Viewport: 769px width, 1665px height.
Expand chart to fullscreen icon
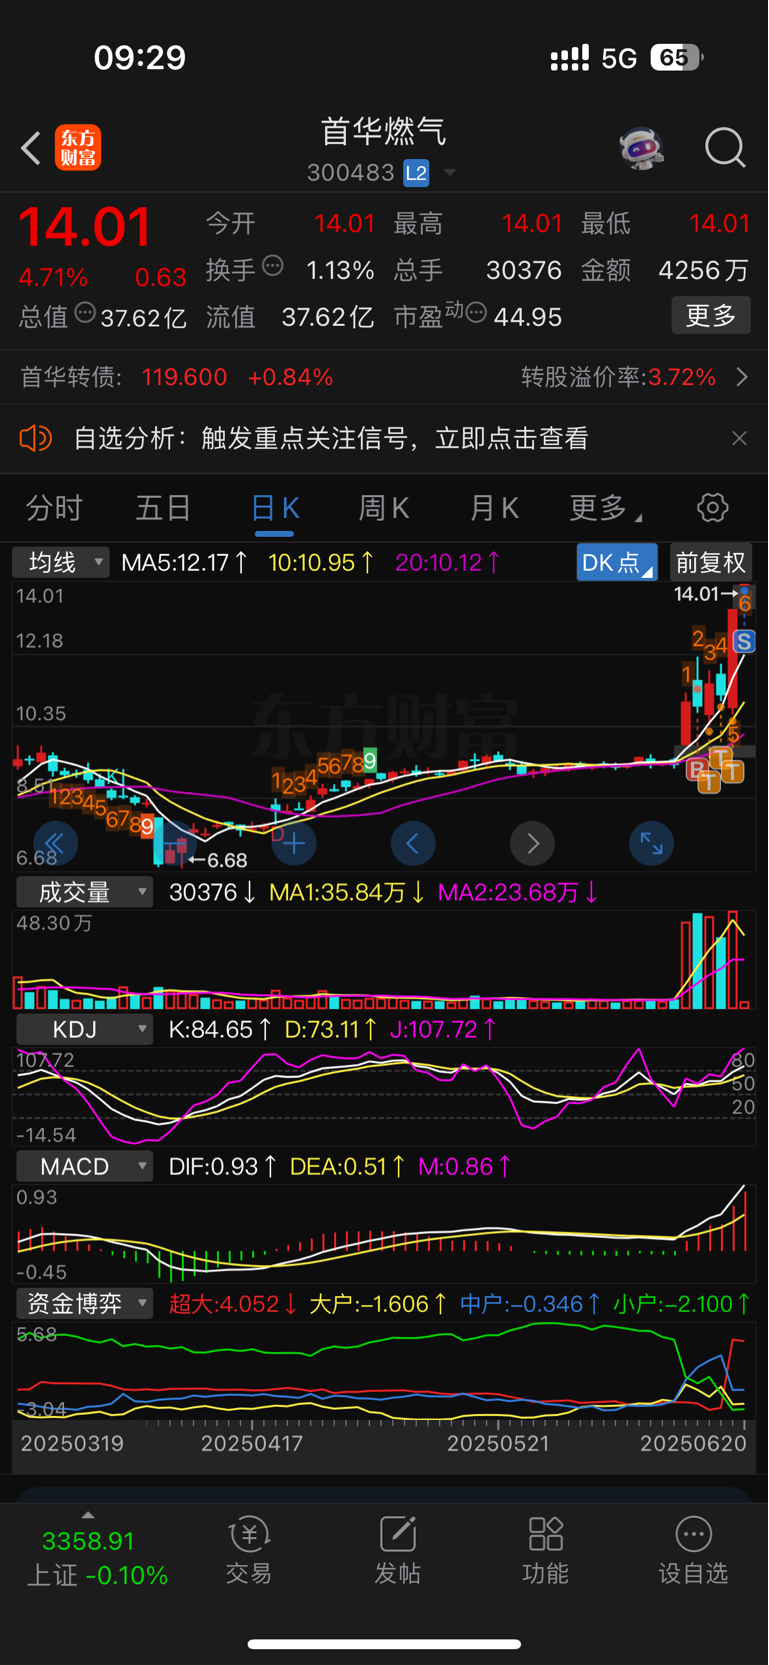pos(651,843)
